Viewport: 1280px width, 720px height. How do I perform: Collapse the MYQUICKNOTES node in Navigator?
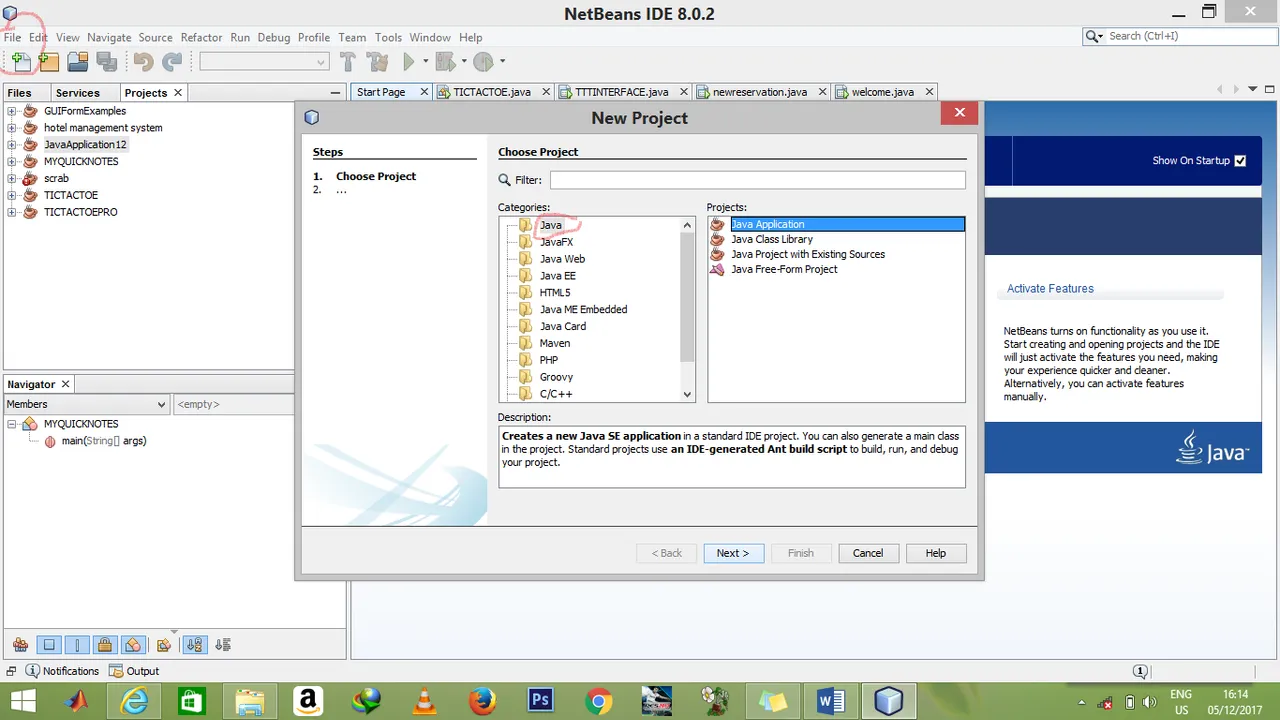click(x=11, y=424)
